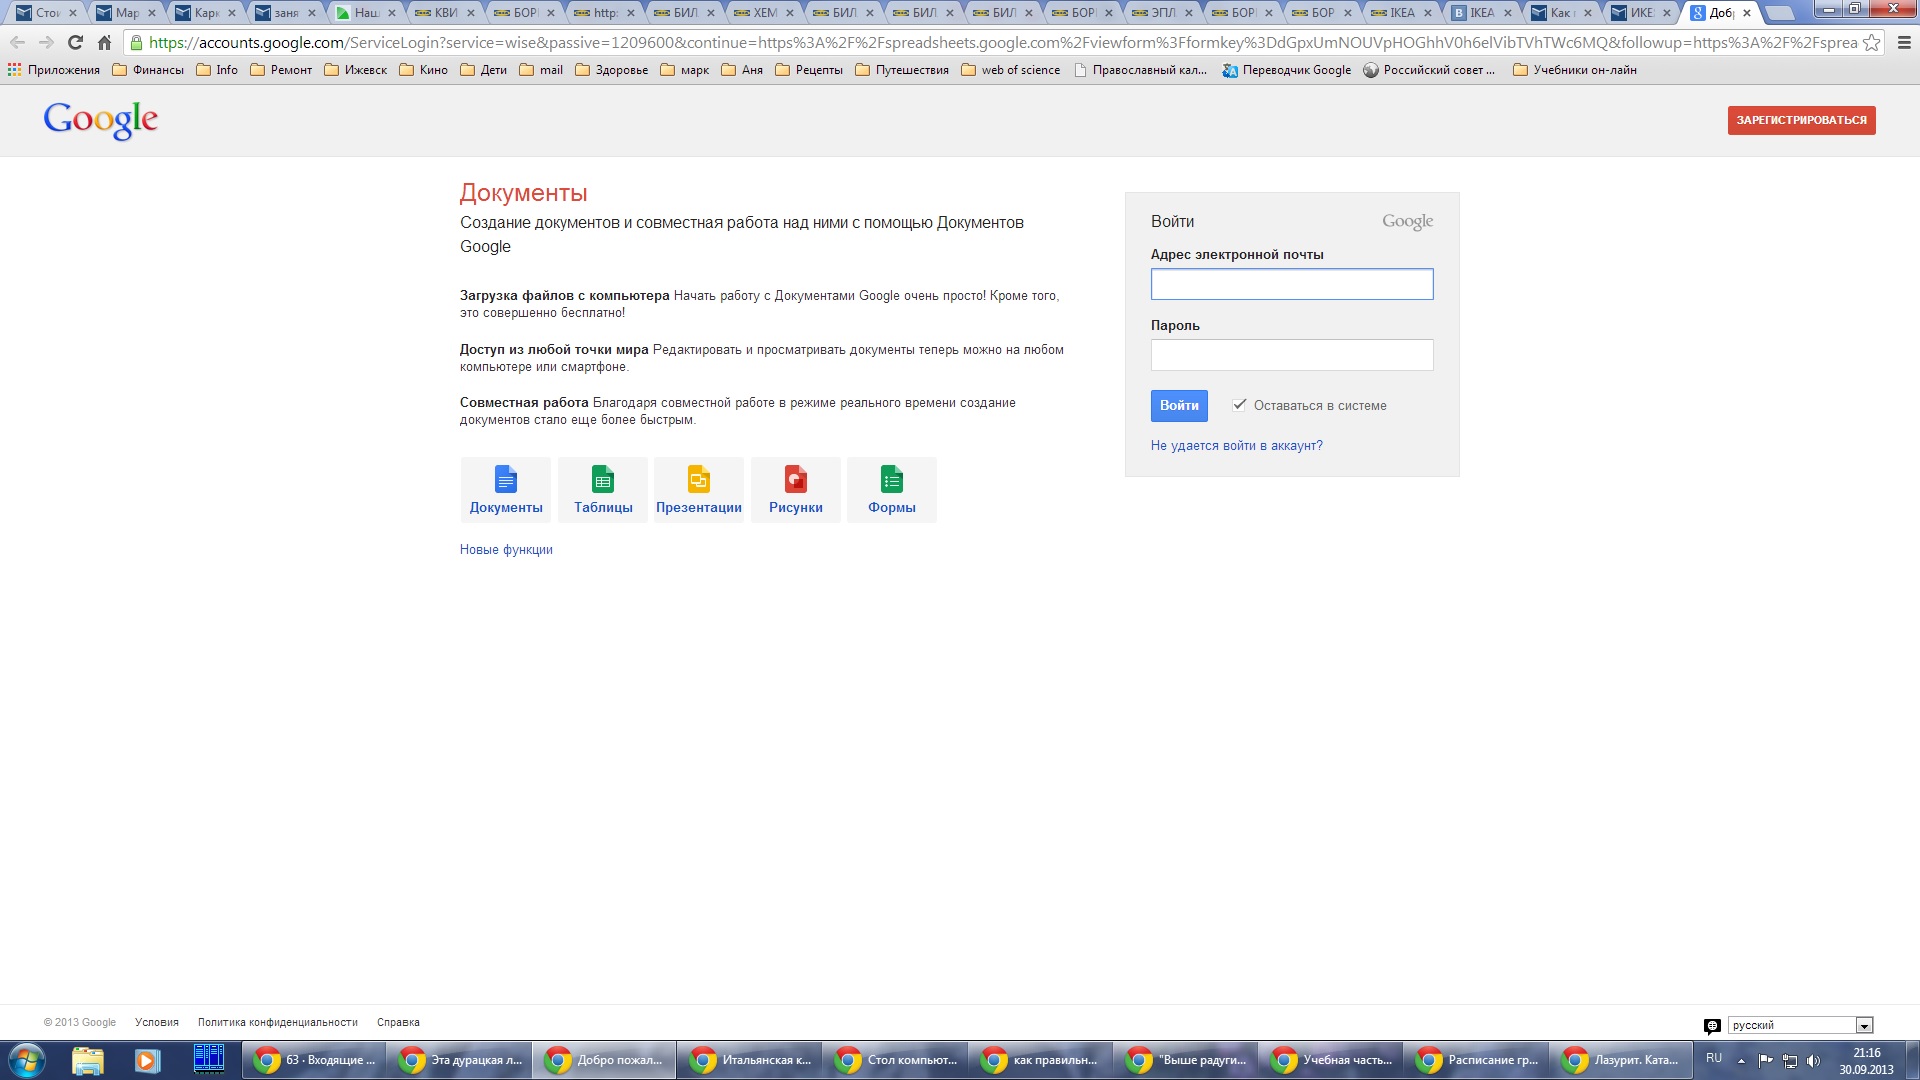
Task: Open the Финансы bookmarks folder
Action: pyautogui.click(x=148, y=70)
